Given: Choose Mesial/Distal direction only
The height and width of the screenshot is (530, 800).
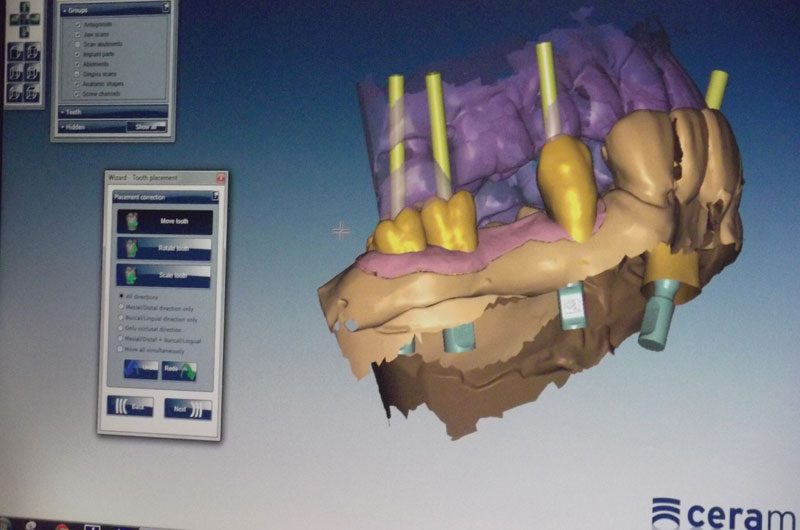Looking at the screenshot, I should click(x=121, y=307).
